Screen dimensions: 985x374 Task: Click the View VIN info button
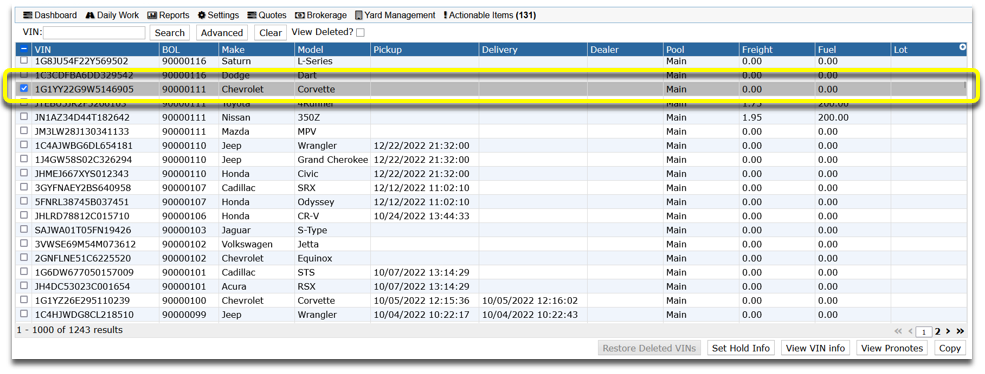click(815, 348)
